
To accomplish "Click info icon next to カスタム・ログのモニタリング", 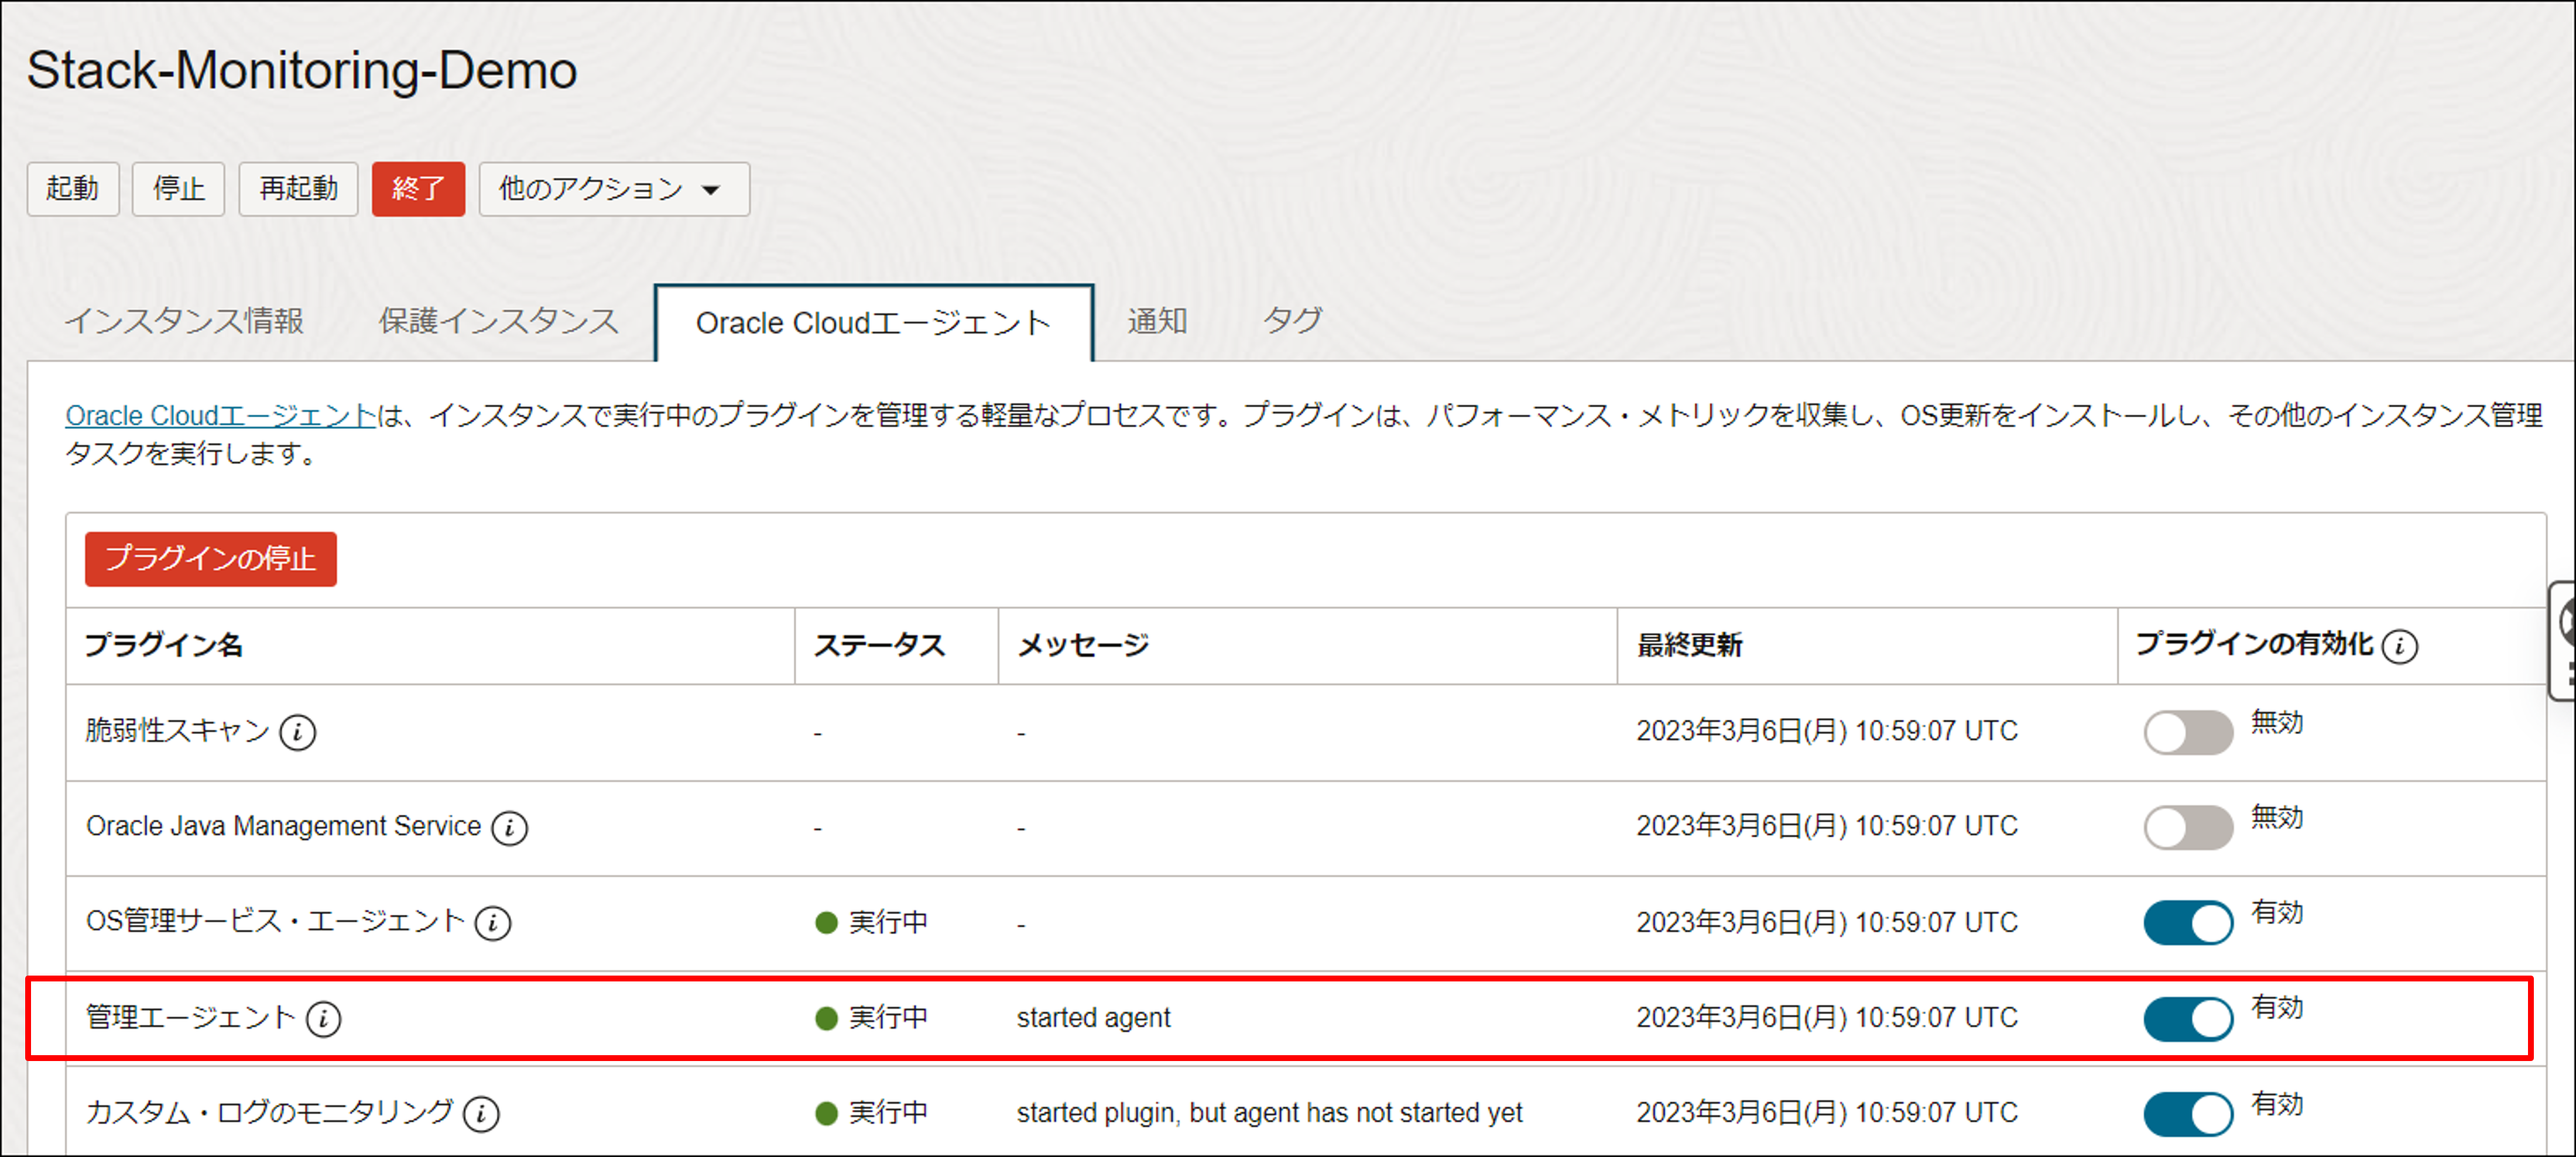I will click(x=481, y=1114).
